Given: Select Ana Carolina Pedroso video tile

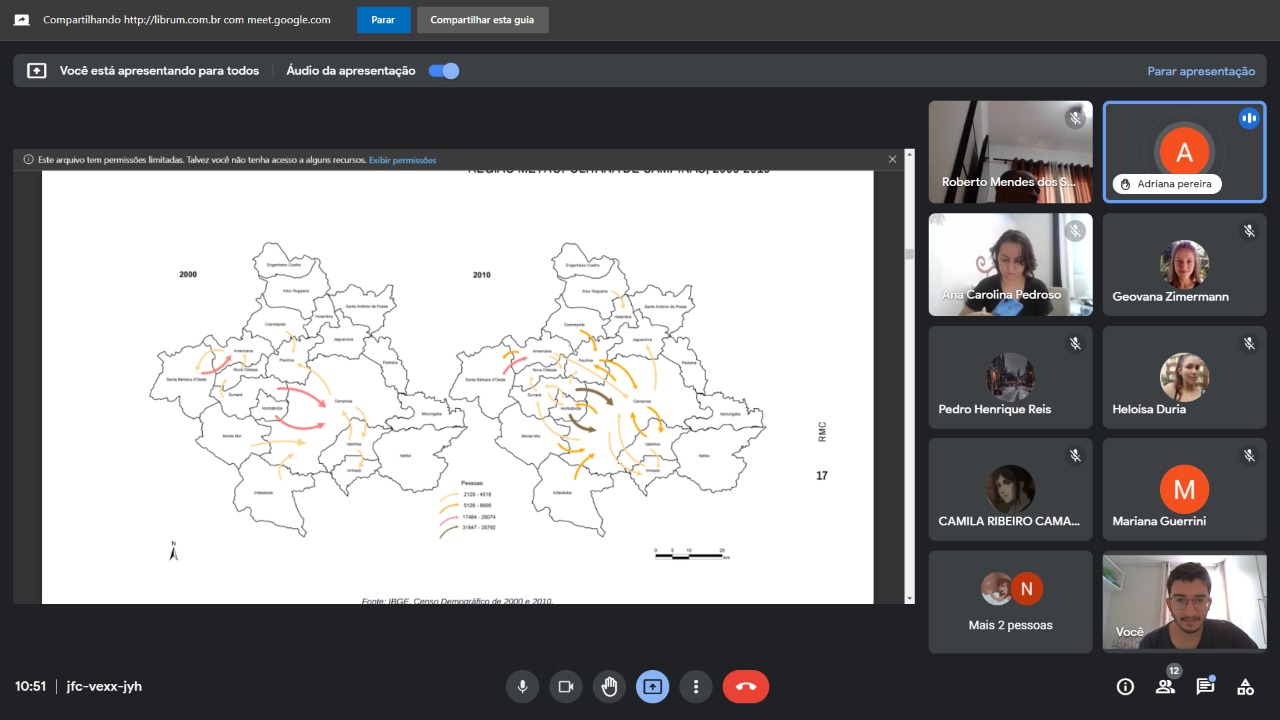Looking at the screenshot, I should pyautogui.click(x=1011, y=264).
